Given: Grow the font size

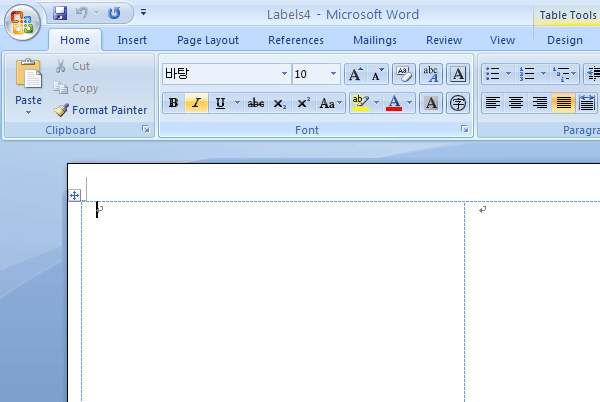Looking at the screenshot, I should pyautogui.click(x=355, y=74).
